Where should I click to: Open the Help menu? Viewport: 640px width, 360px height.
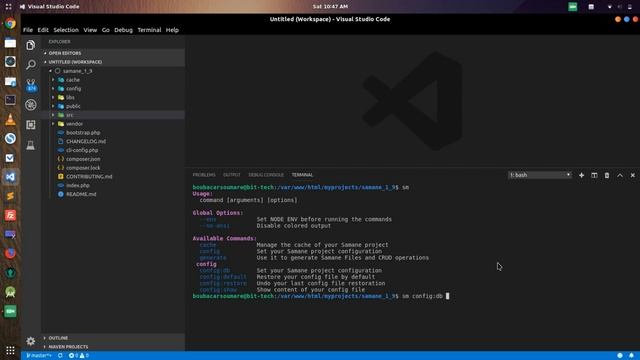point(172,30)
